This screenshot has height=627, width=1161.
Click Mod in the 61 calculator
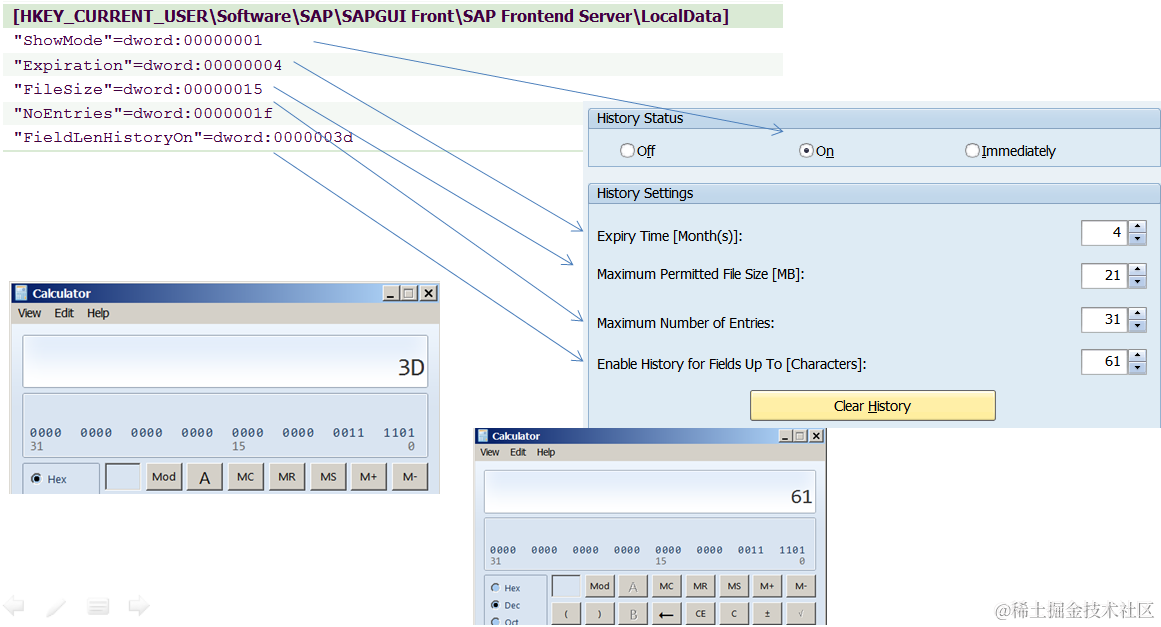pyautogui.click(x=600, y=586)
